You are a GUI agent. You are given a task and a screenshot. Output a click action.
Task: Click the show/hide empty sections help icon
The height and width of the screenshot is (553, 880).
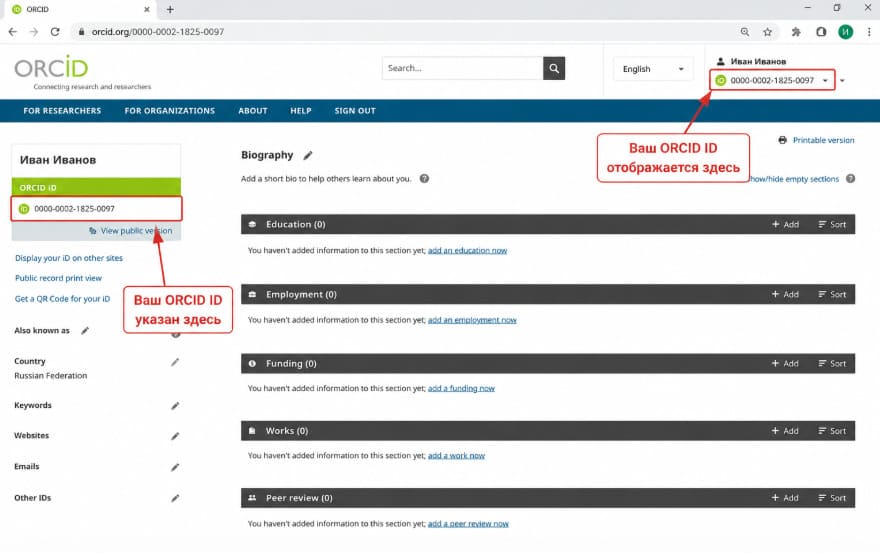pos(850,179)
